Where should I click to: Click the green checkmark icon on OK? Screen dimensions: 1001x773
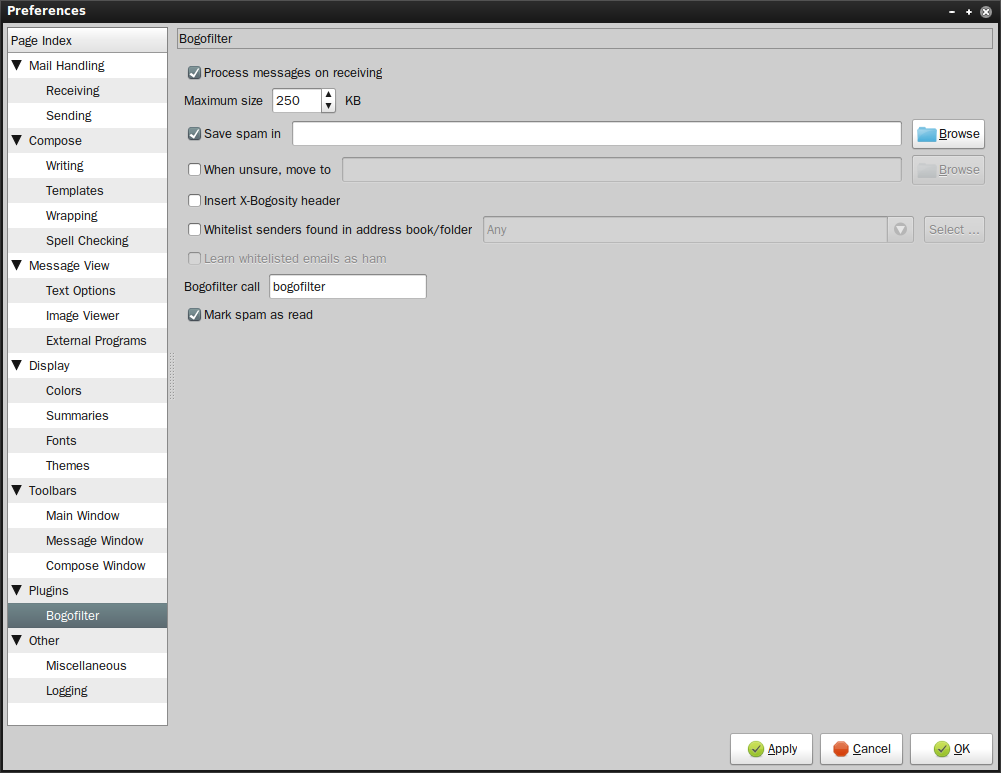[942, 749]
